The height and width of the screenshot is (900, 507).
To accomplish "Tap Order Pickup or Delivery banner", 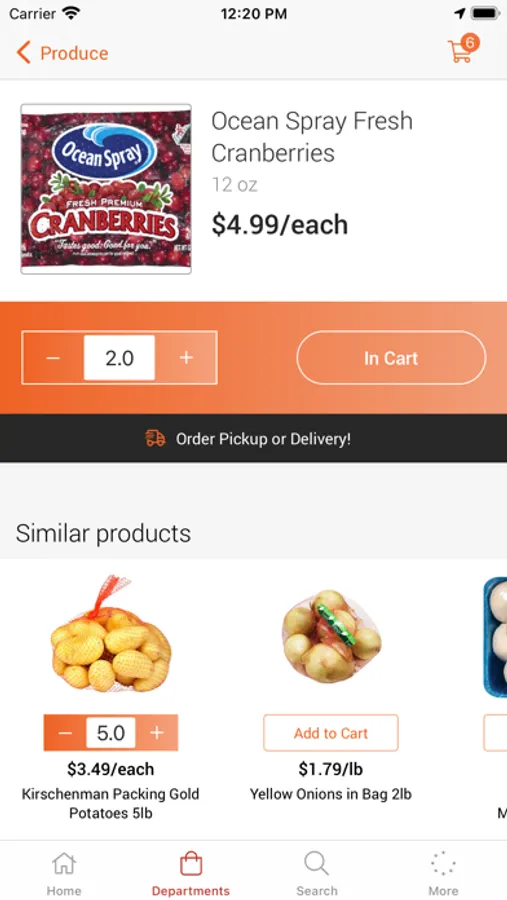I will [x=253, y=439].
